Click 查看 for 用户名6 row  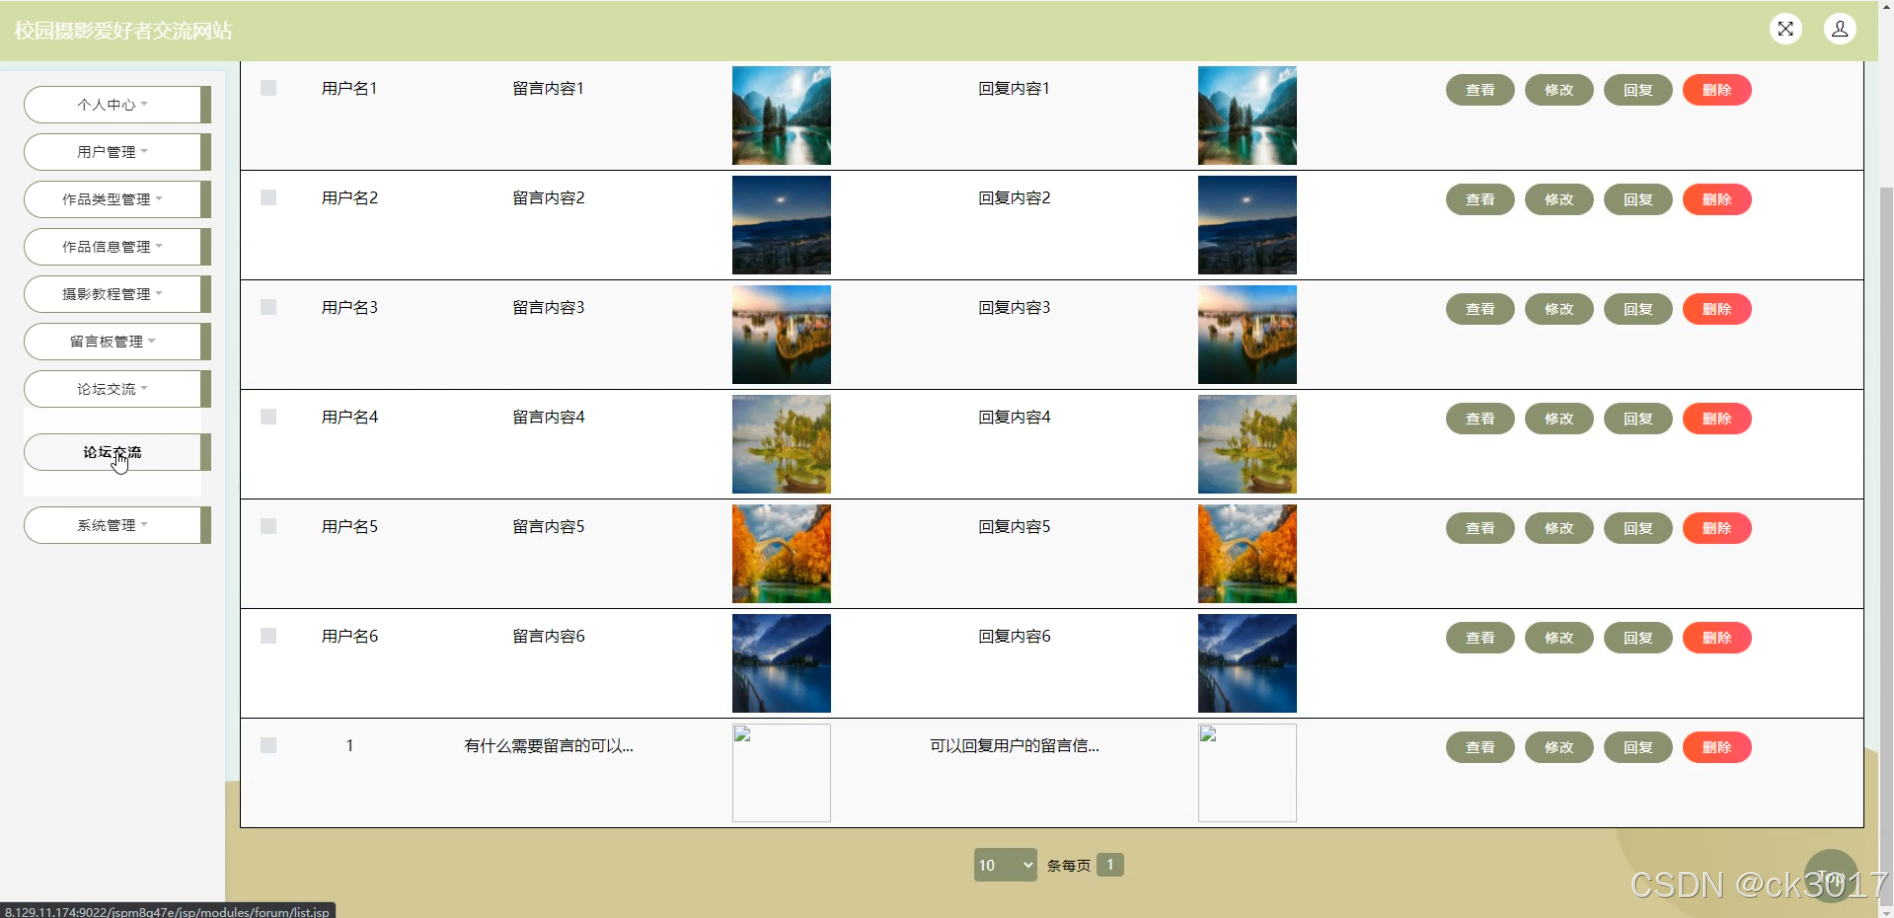point(1480,637)
